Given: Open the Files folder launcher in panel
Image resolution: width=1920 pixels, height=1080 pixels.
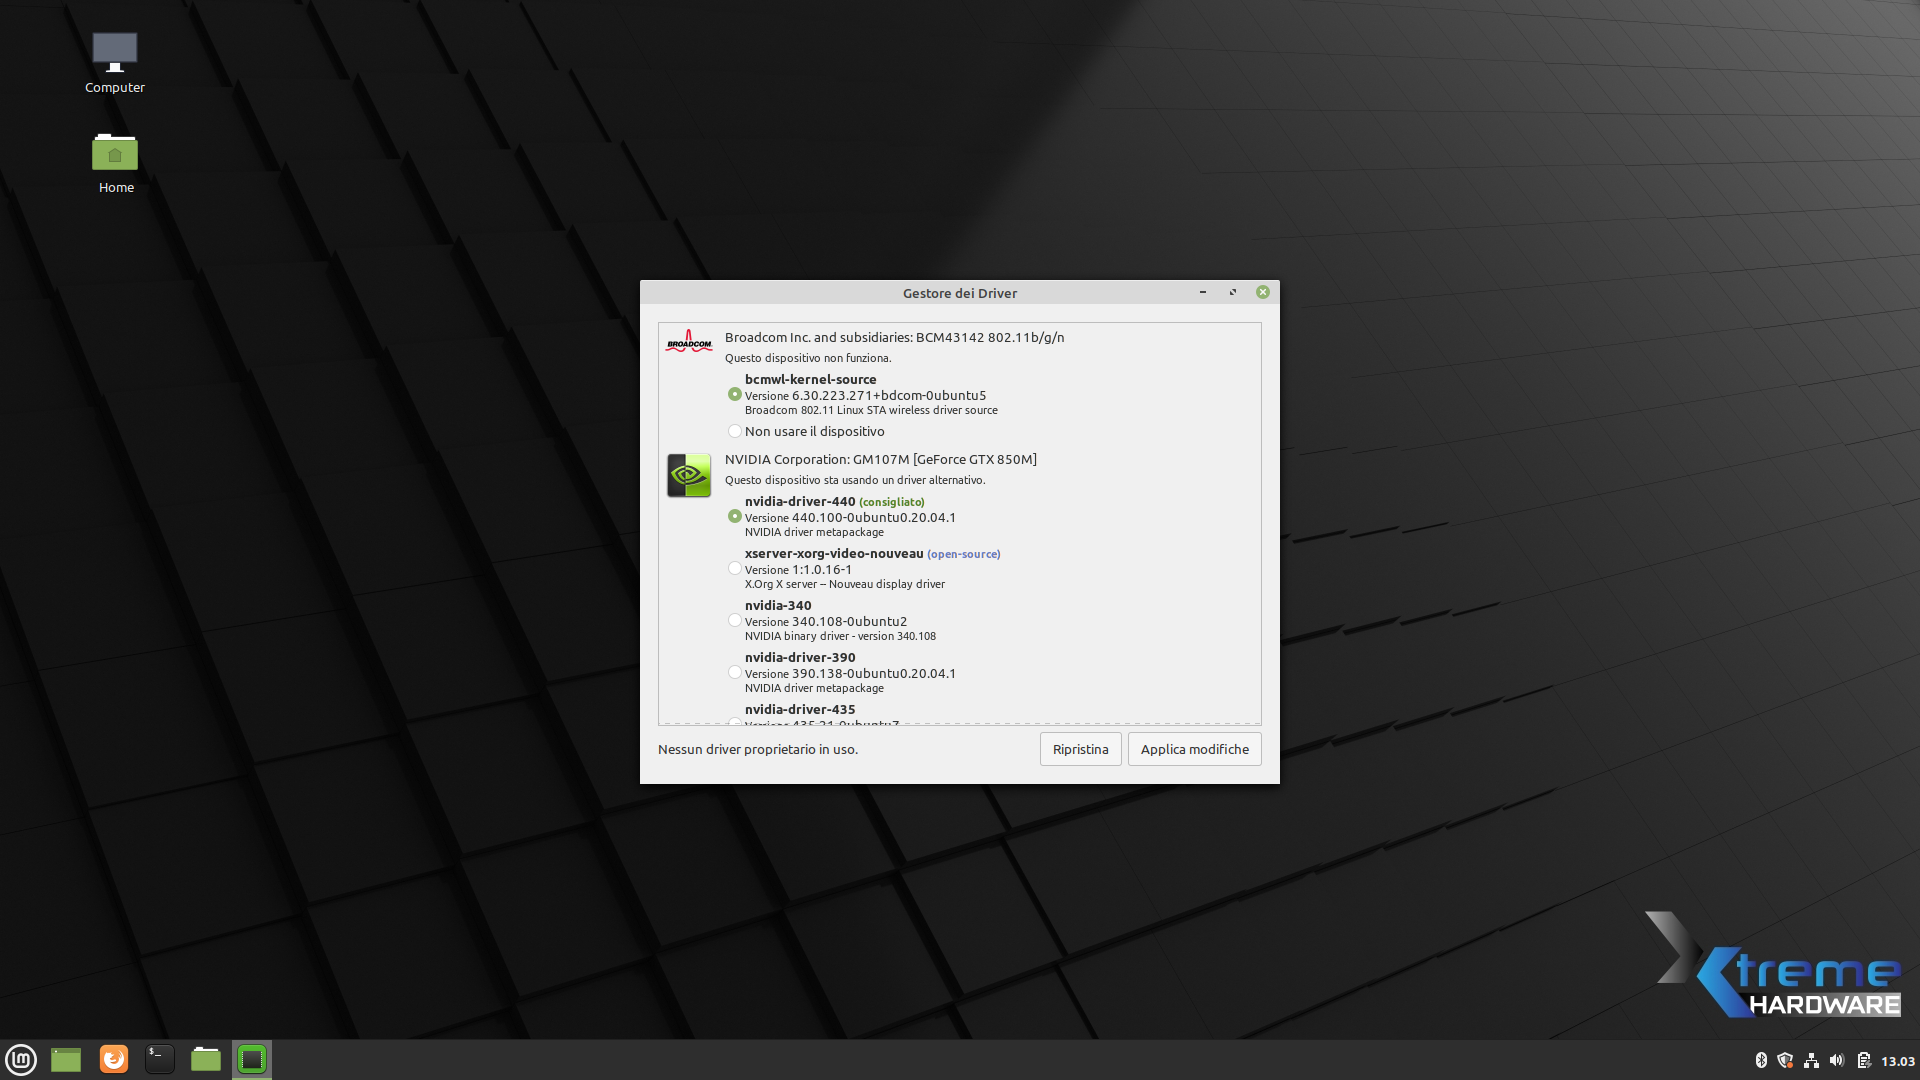Looking at the screenshot, I should point(206,1059).
